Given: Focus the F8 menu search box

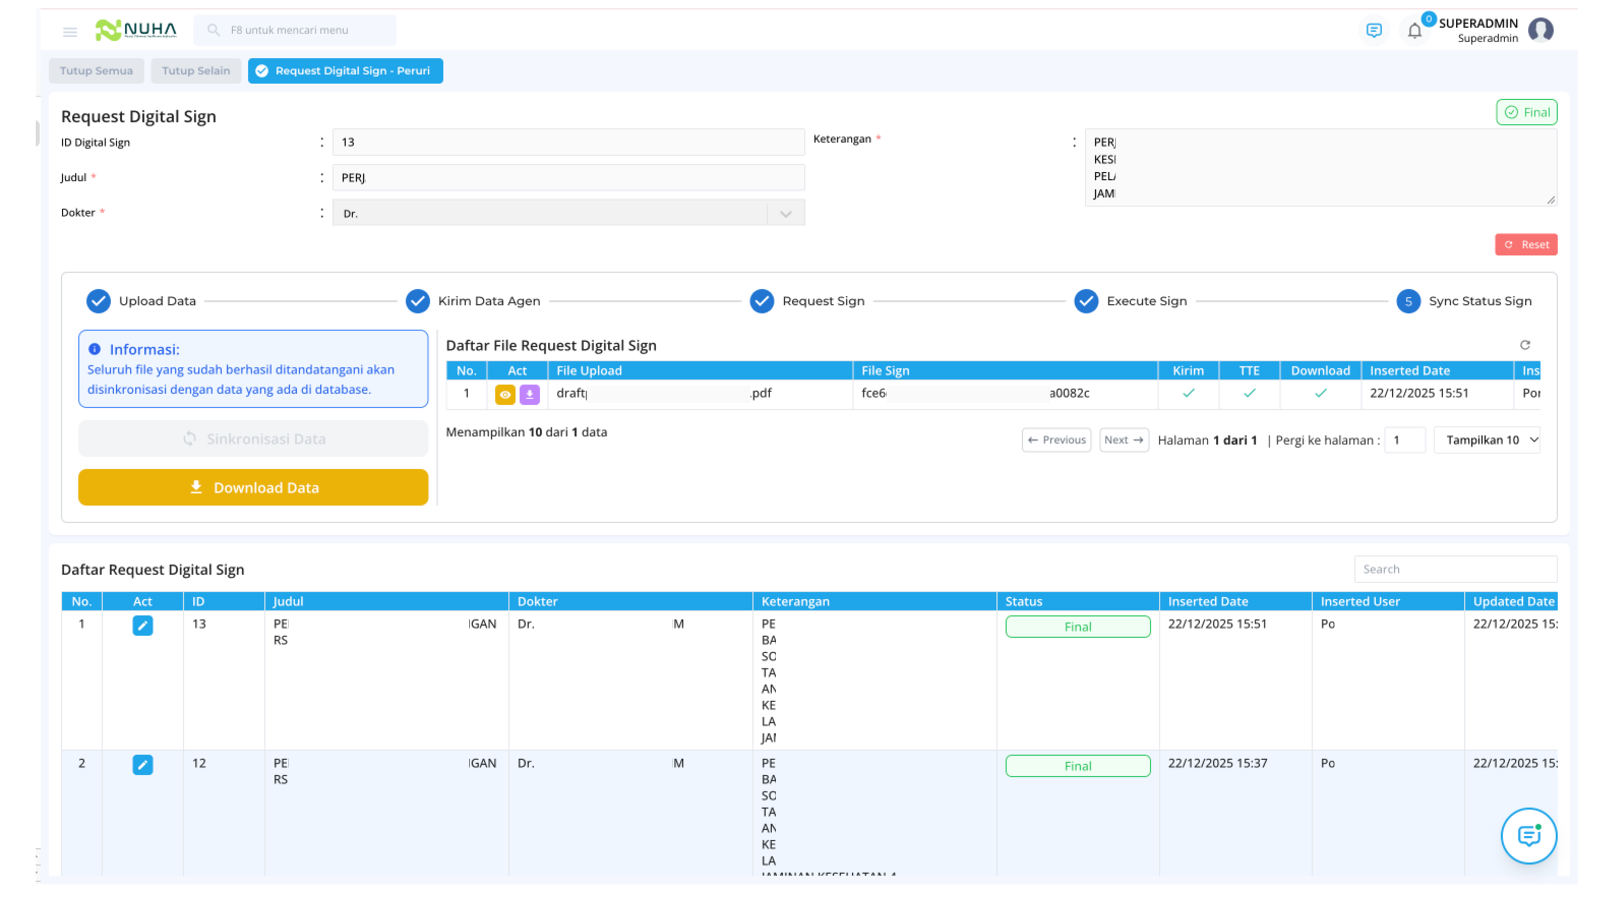Looking at the screenshot, I should click(295, 30).
